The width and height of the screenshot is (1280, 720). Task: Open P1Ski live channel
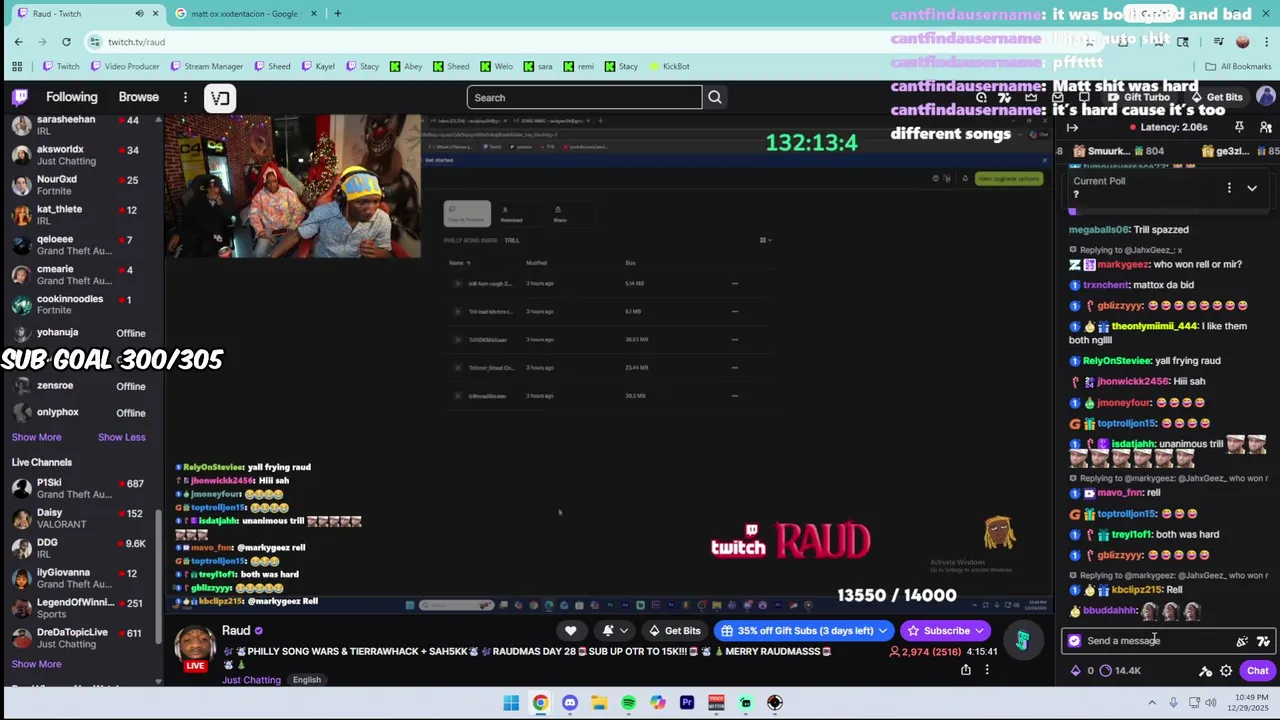coord(81,489)
